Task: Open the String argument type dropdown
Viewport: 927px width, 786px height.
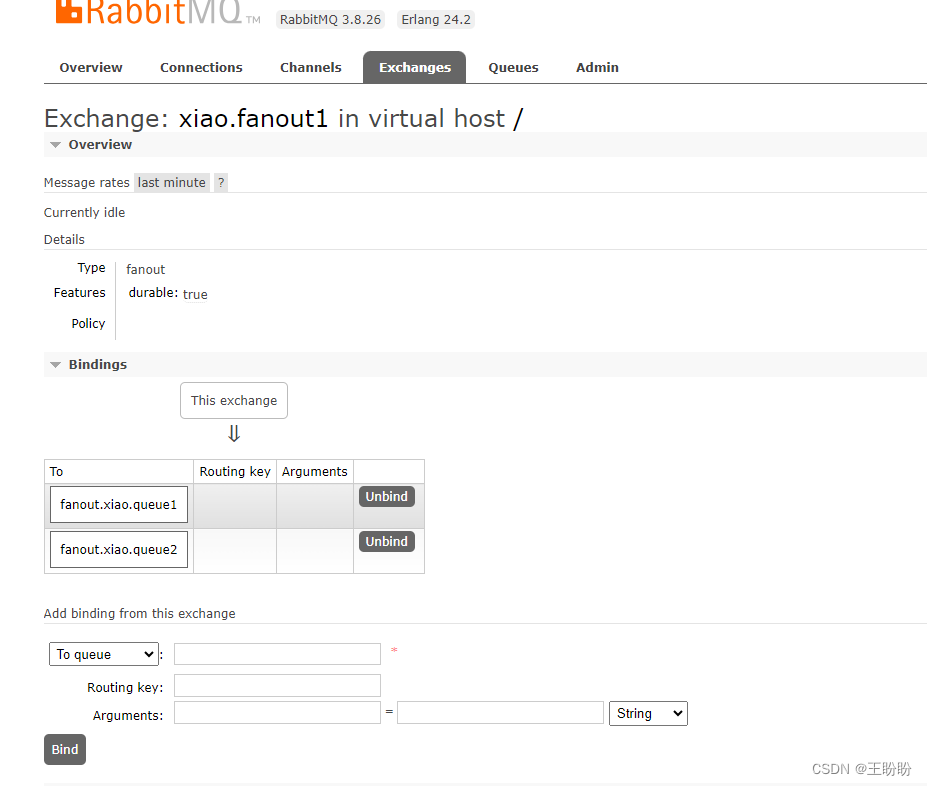Action: point(649,713)
